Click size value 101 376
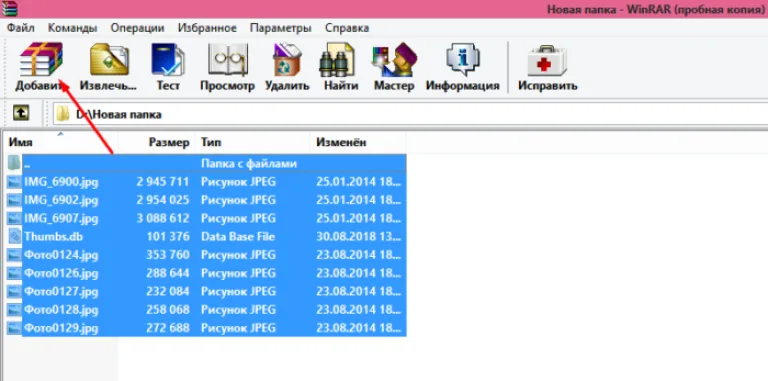Image resolution: width=768 pixels, height=381 pixels. click(x=168, y=237)
